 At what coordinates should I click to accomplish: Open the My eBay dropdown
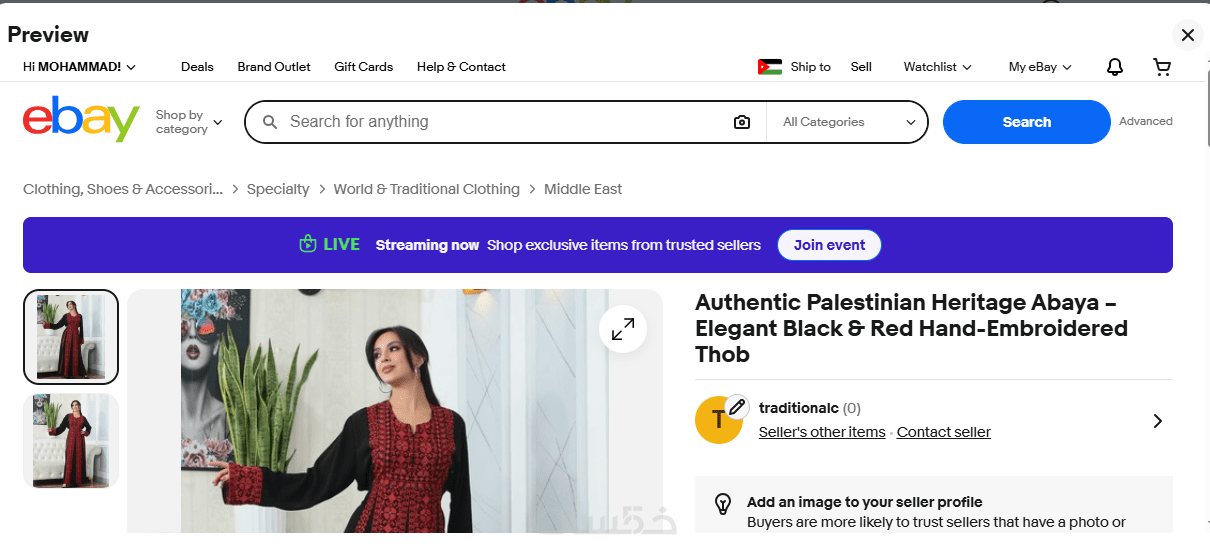(1039, 67)
